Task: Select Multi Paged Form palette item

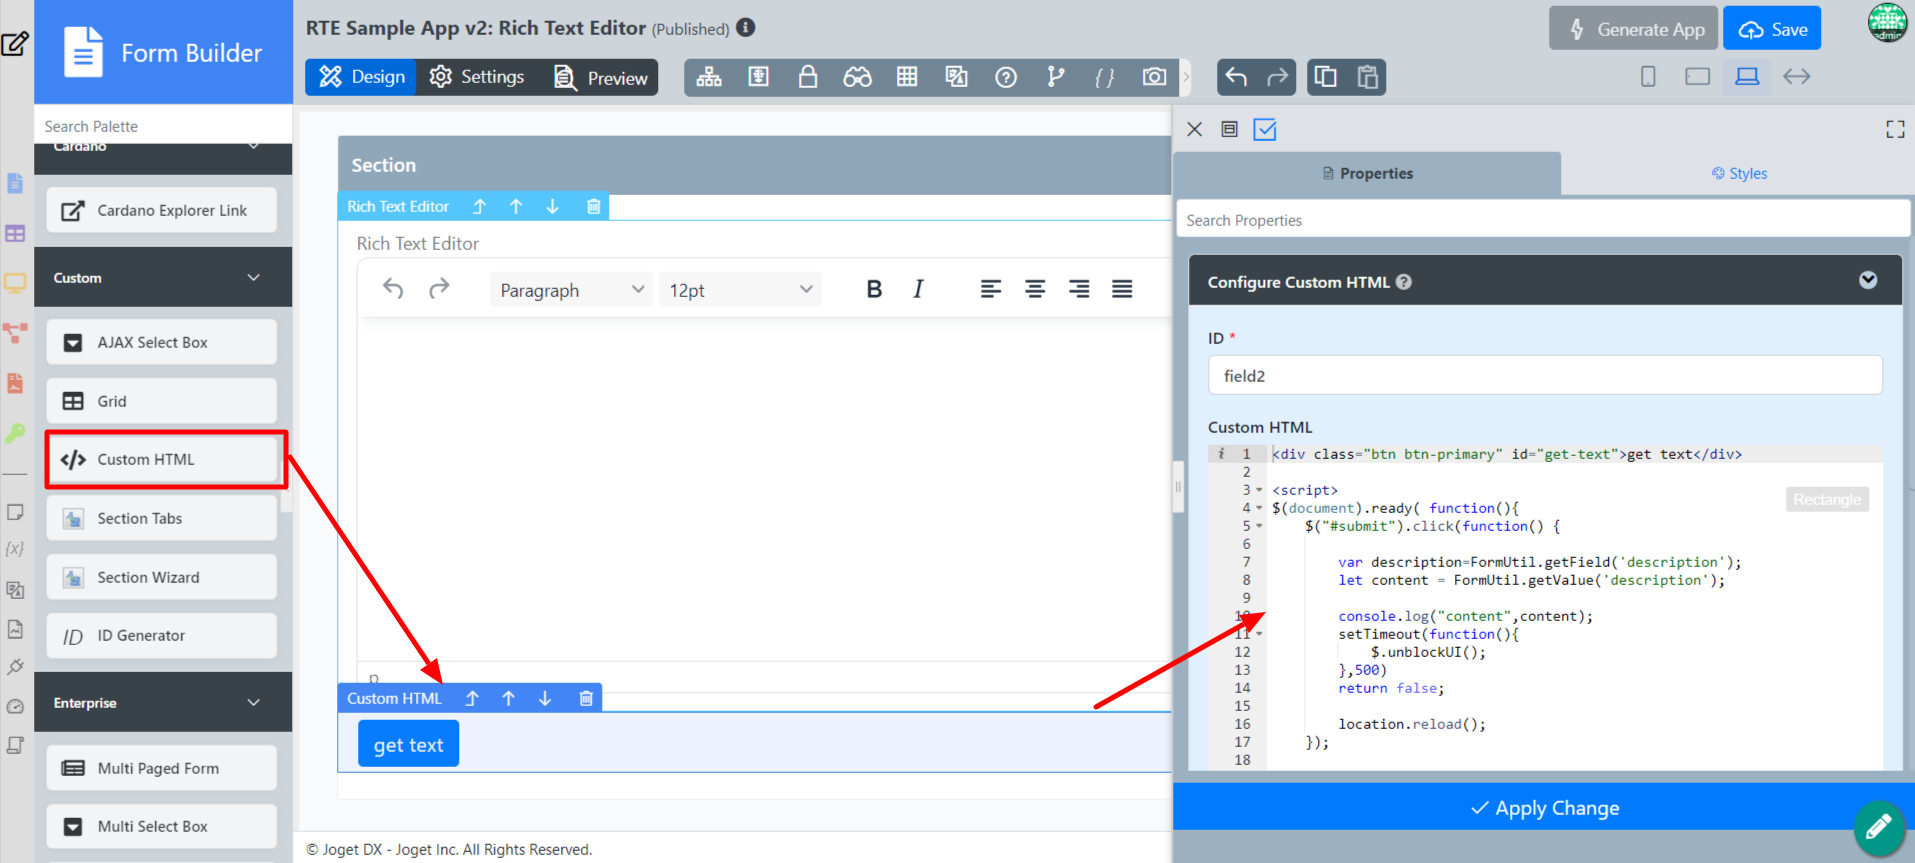Action: point(162,768)
